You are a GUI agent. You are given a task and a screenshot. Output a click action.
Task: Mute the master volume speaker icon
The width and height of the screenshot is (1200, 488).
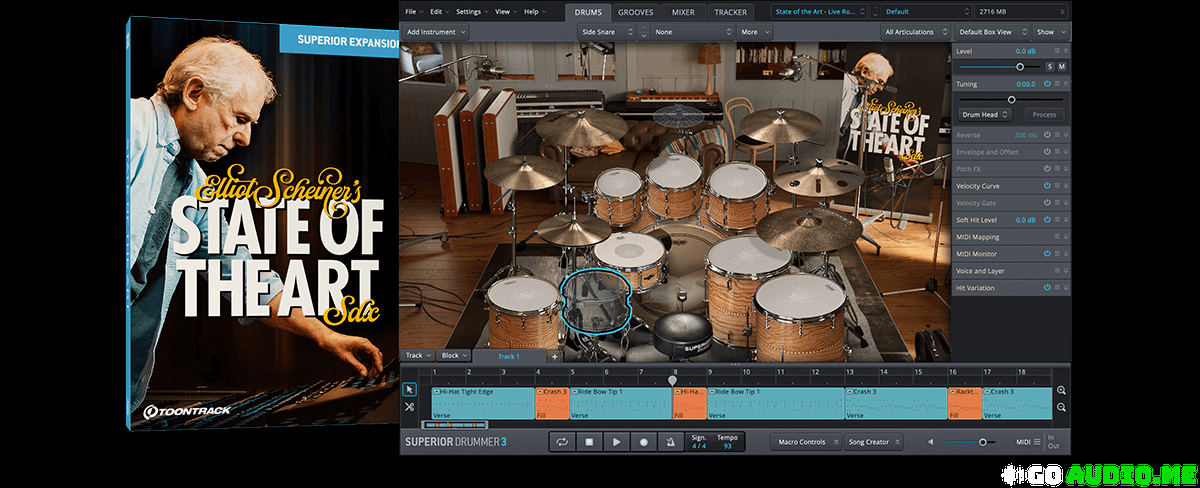click(932, 441)
